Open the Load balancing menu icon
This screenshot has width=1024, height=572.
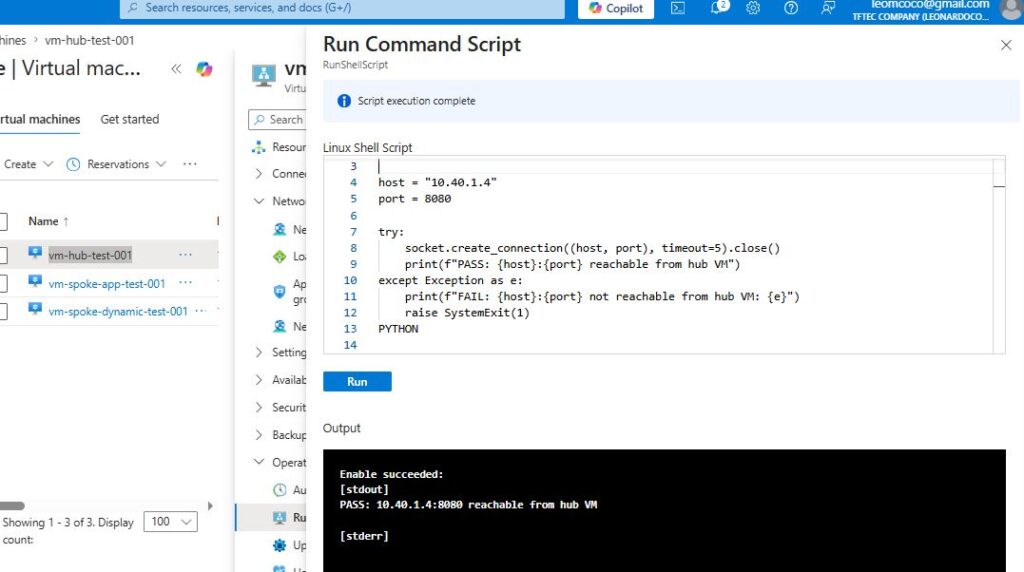(280, 257)
